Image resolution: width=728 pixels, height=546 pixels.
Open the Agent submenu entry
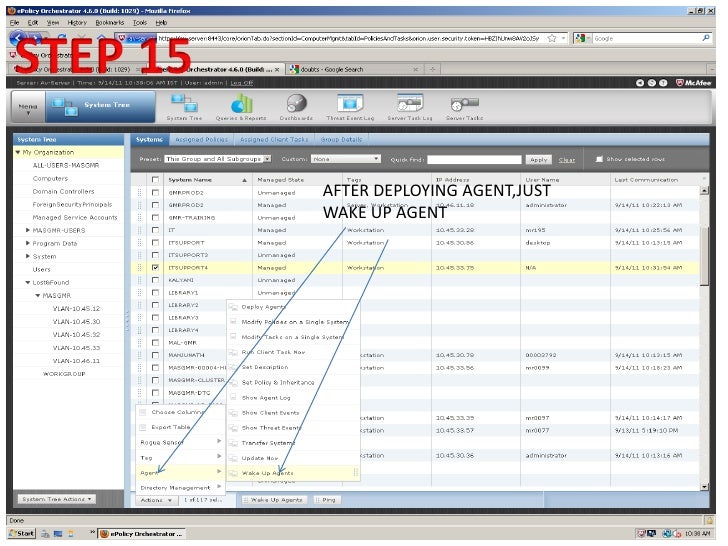pyautogui.click(x=181, y=473)
